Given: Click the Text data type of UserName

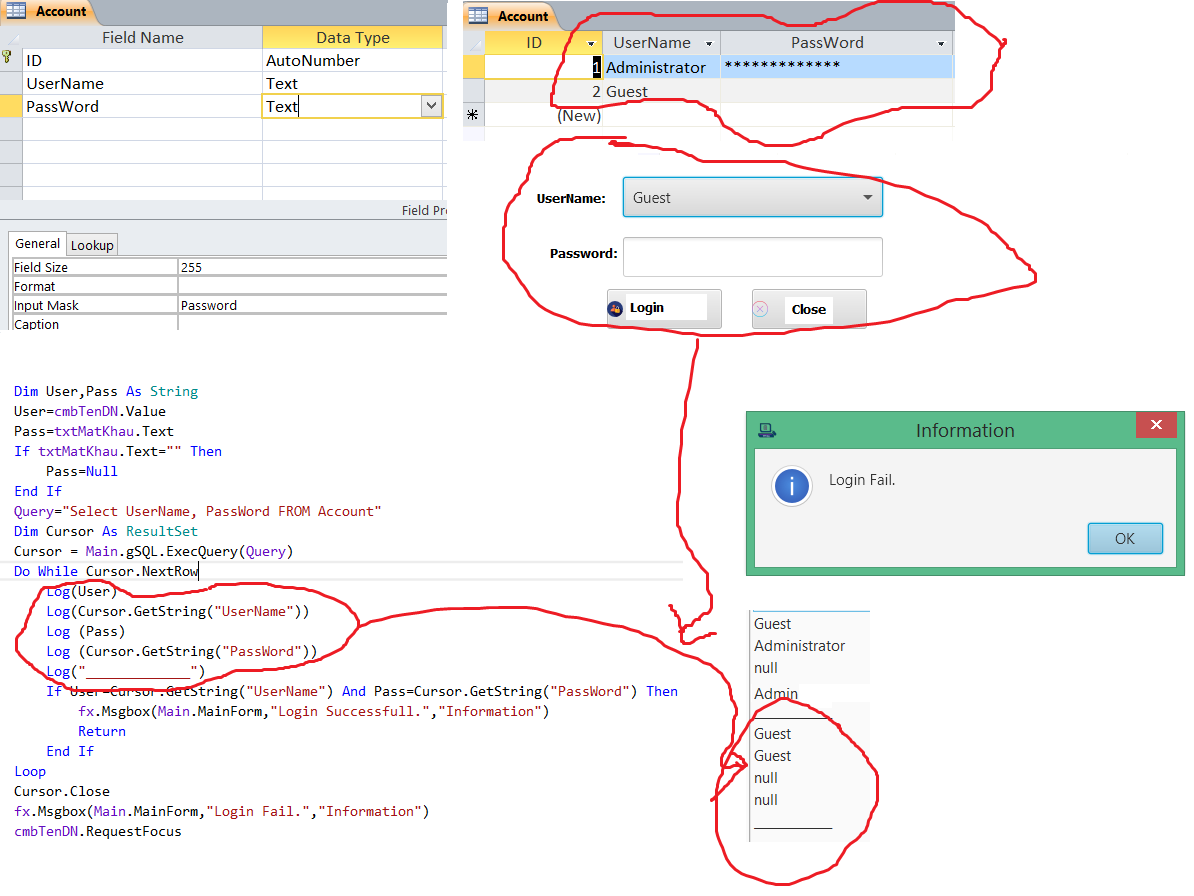Looking at the screenshot, I should (x=353, y=83).
